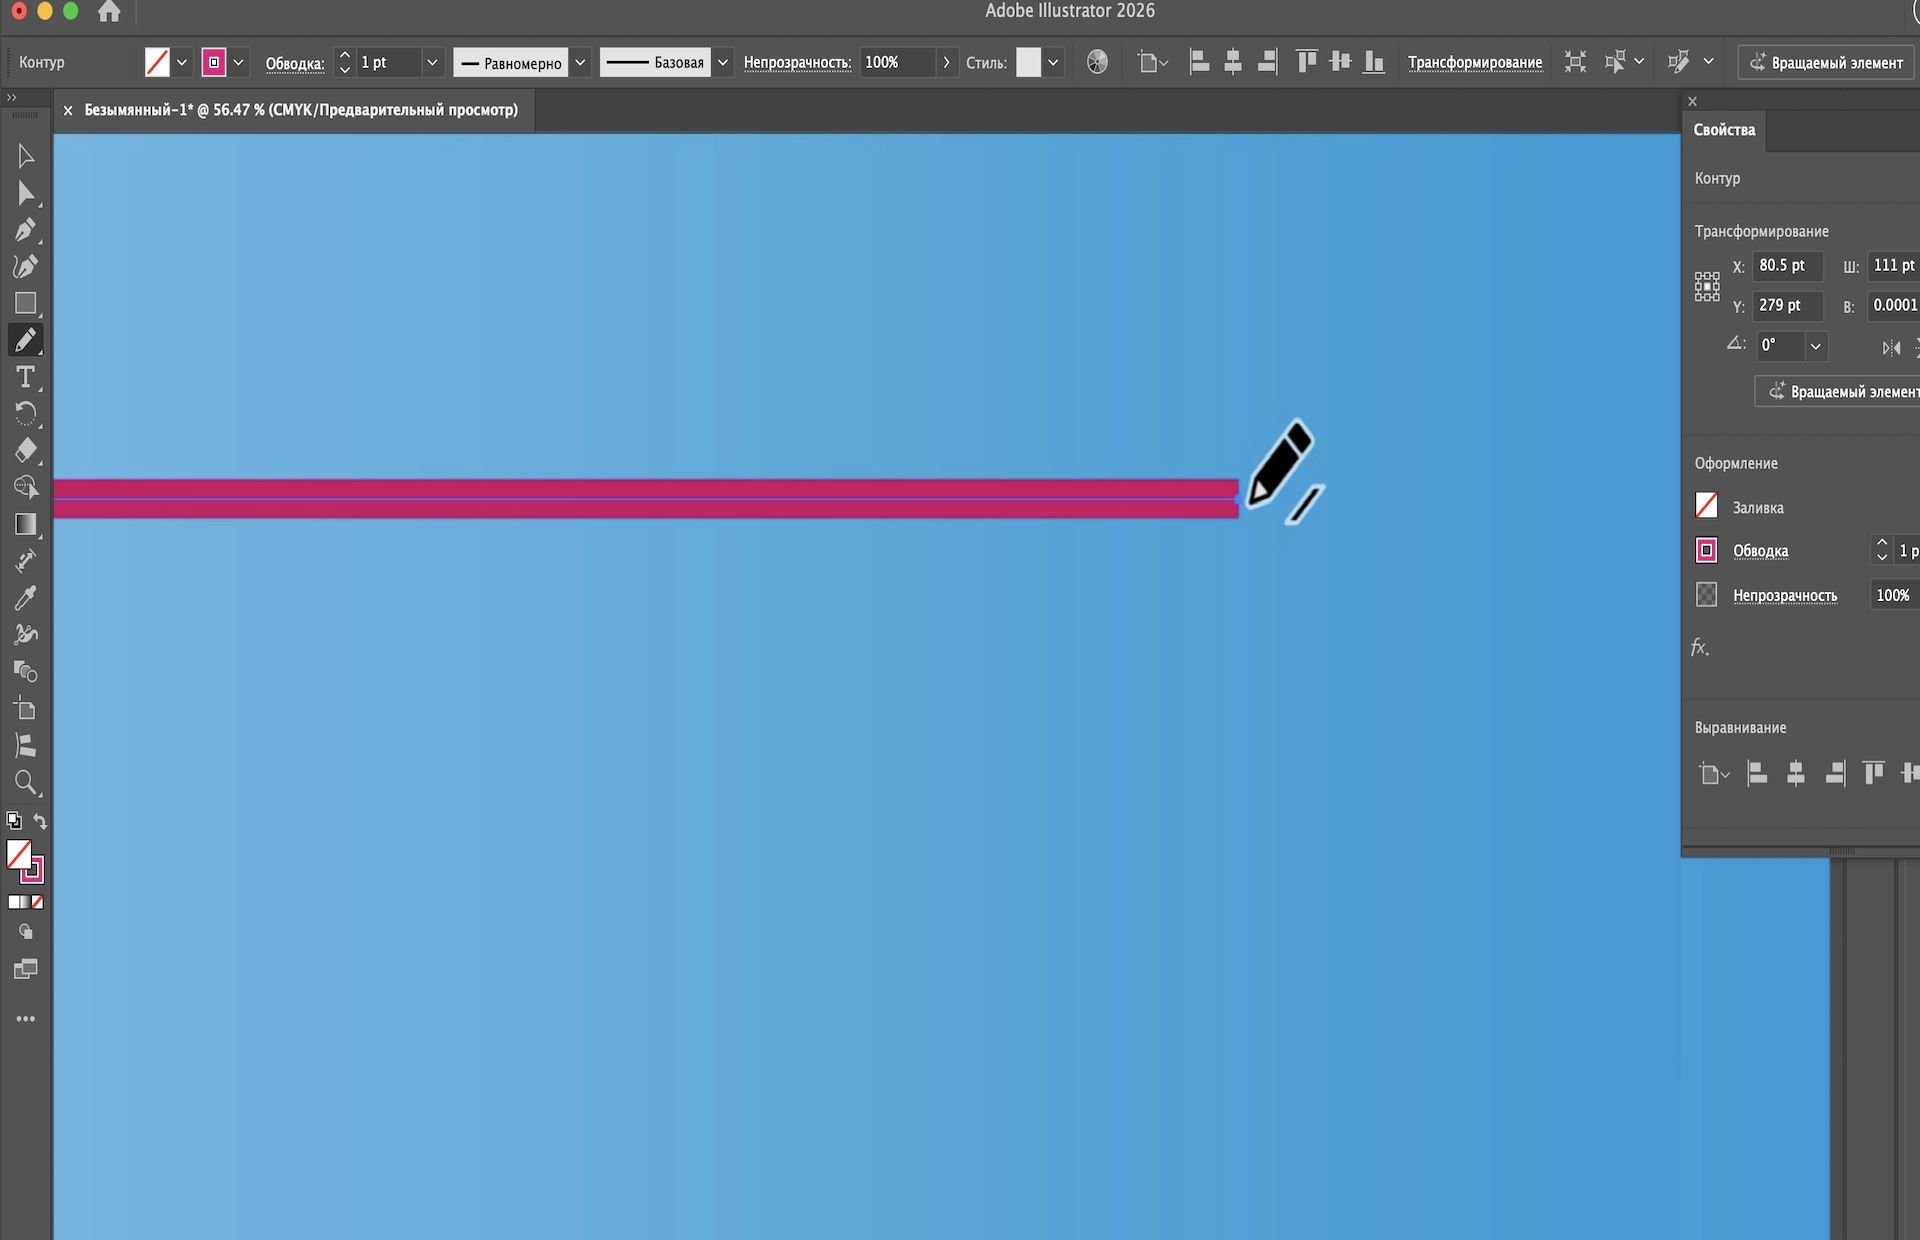1920x1240 pixels.
Task: Click the flip horizontal icon in Transform
Action: [1890, 348]
